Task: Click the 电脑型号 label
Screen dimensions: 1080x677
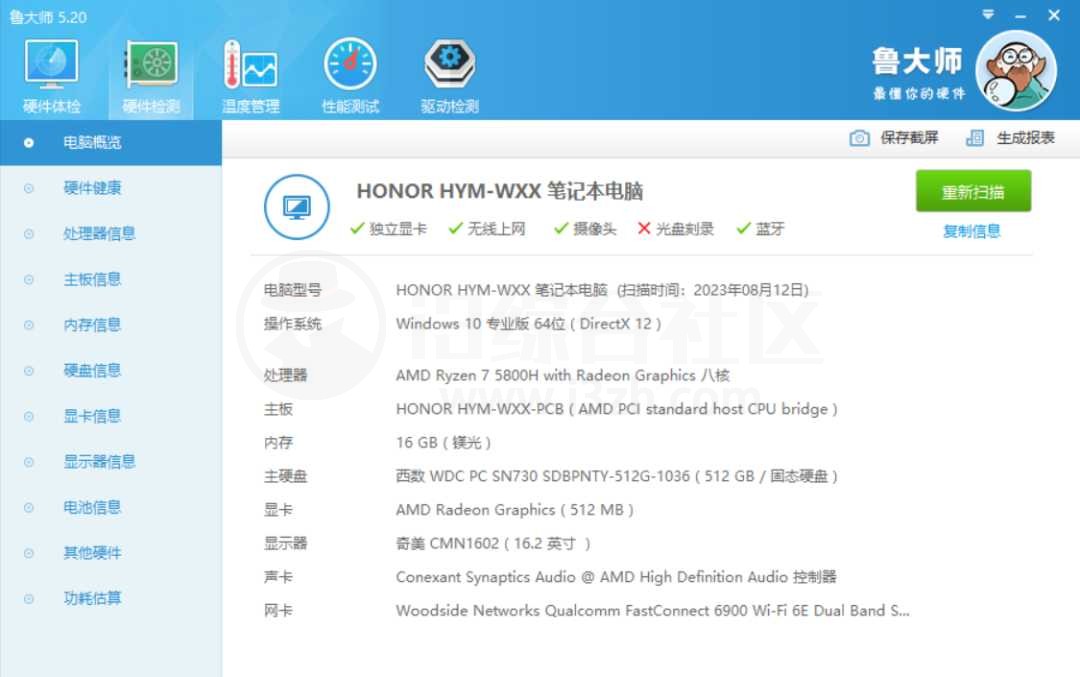Action: pyautogui.click(x=293, y=290)
